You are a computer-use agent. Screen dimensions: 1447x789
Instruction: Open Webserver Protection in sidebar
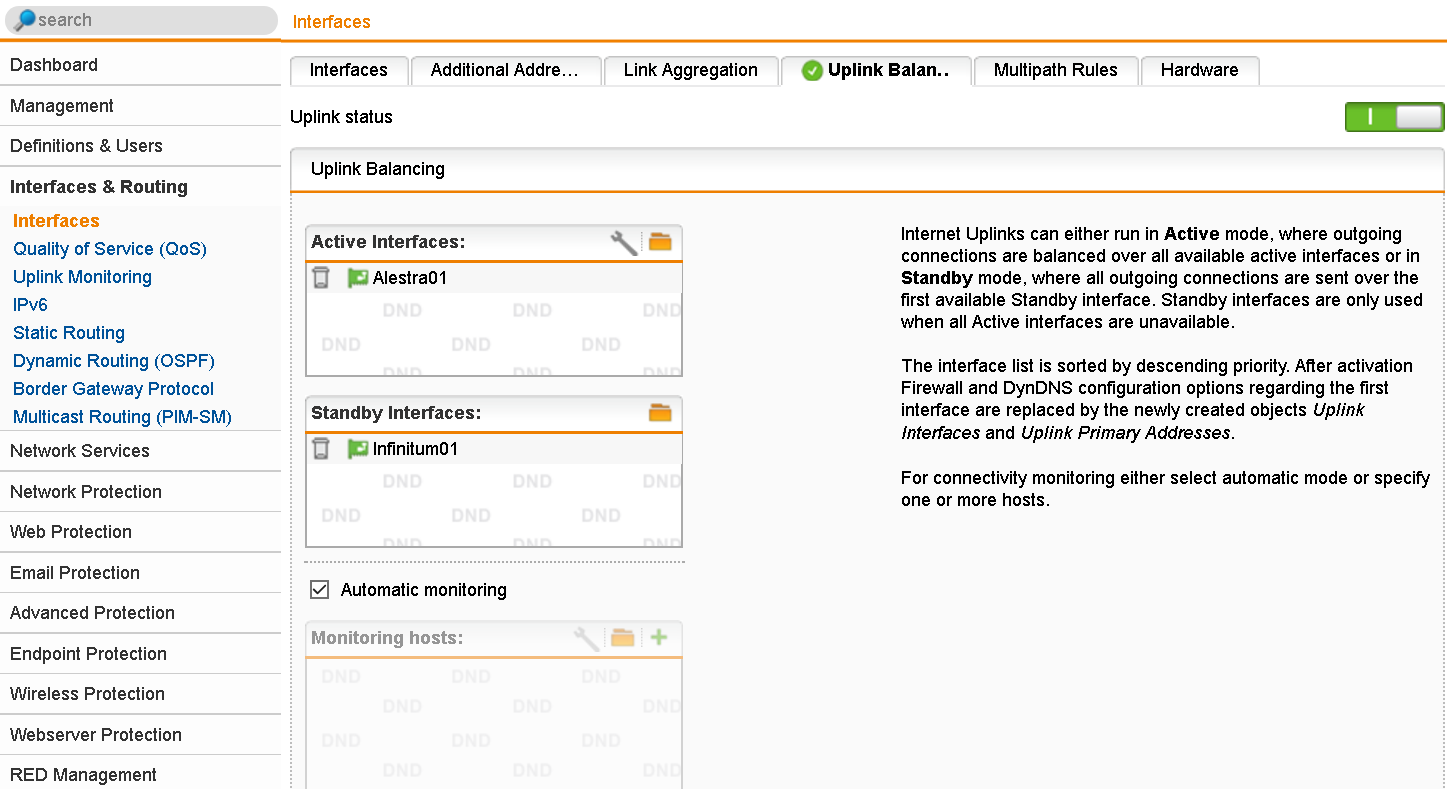tap(140, 735)
